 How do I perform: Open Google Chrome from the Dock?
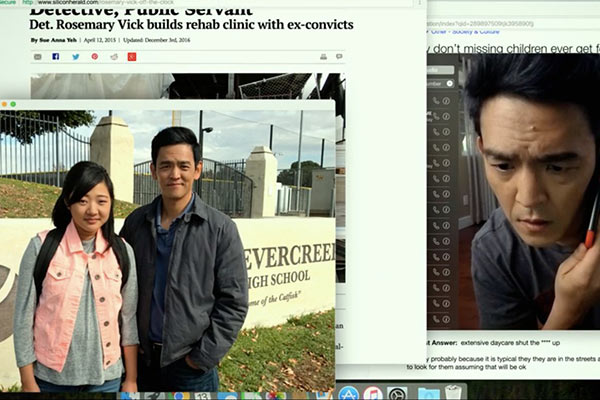click(178, 396)
